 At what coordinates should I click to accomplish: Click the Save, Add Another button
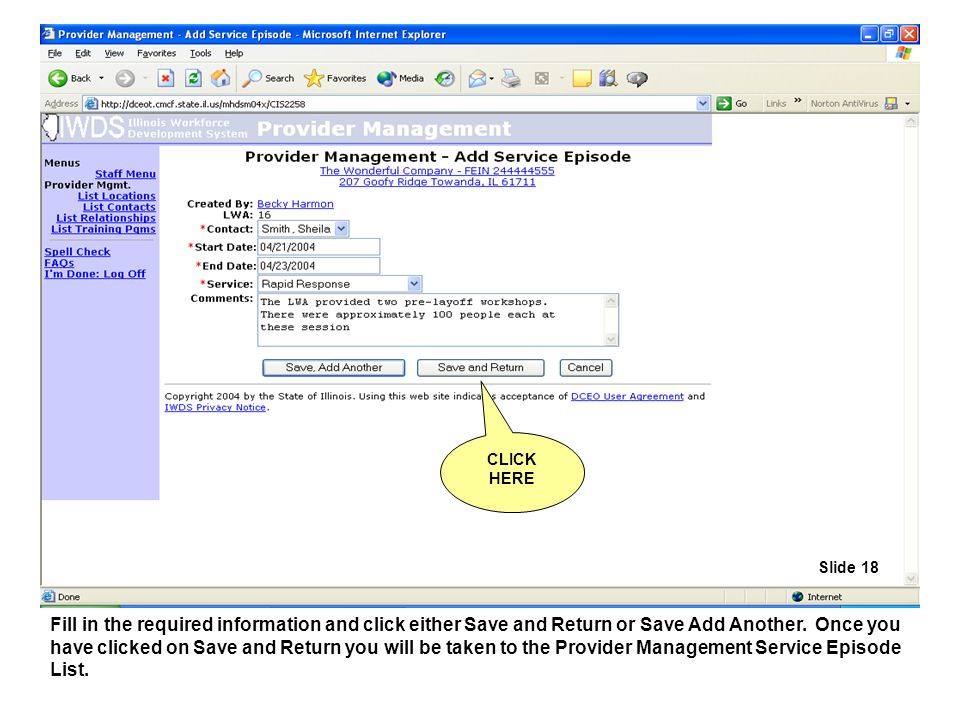(x=334, y=367)
